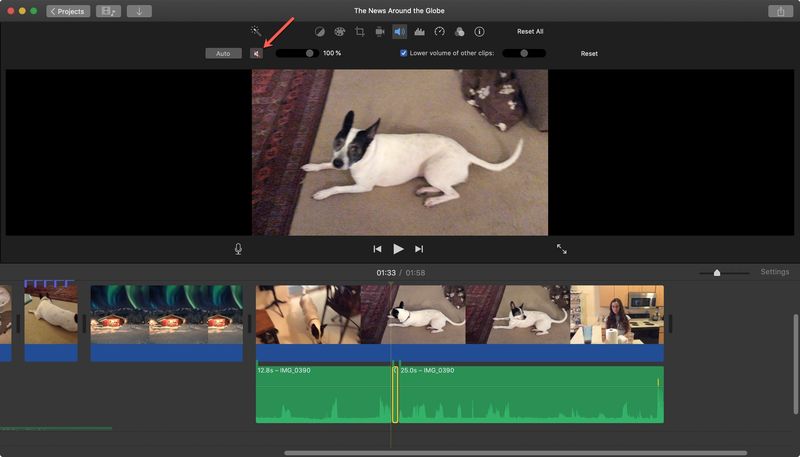The width and height of the screenshot is (800, 457).
Task: Click the 01:58 total duration
Action: [415, 273]
